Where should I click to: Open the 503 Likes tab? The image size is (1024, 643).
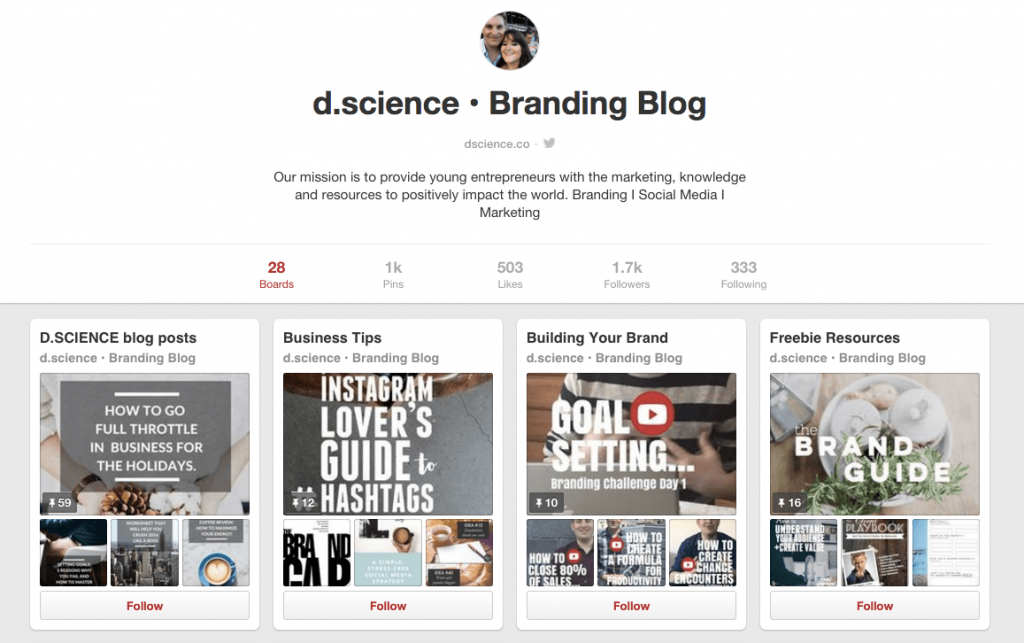tap(510, 275)
